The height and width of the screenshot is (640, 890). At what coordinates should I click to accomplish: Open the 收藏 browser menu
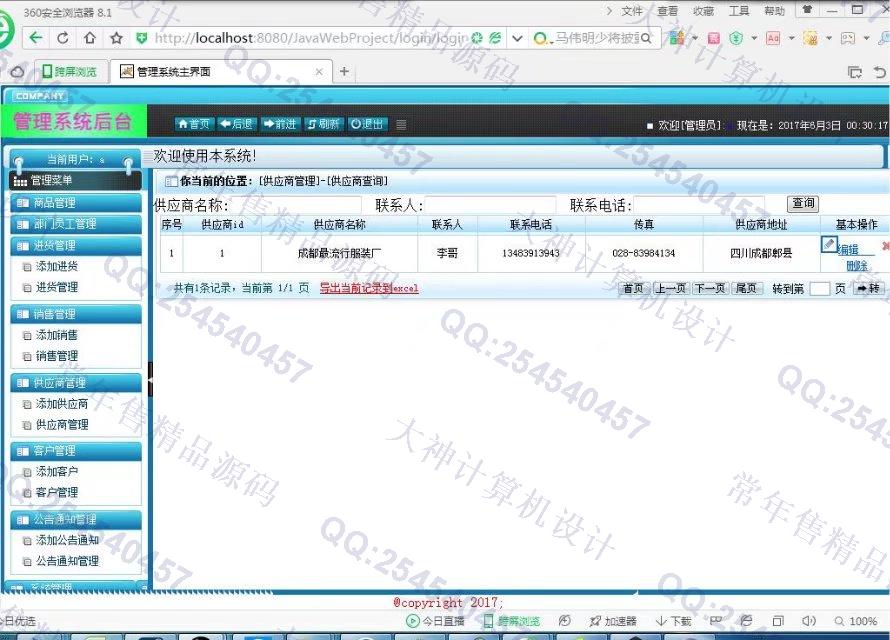703,11
